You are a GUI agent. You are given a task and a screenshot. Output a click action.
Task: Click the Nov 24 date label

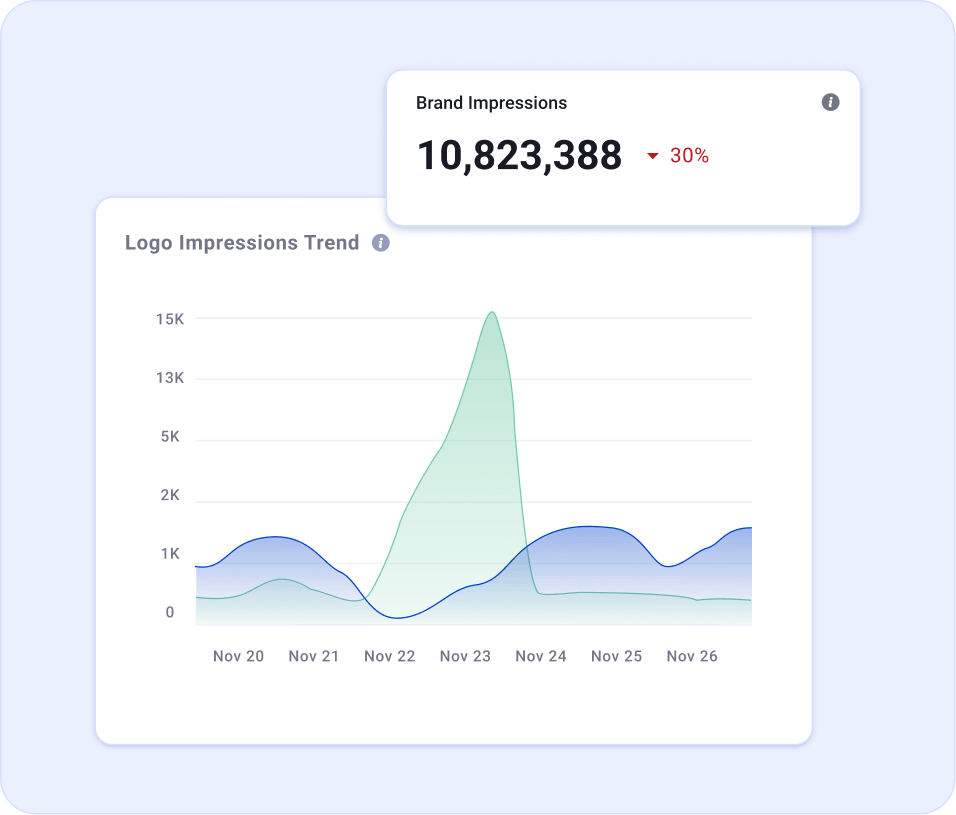click(541, 656)
